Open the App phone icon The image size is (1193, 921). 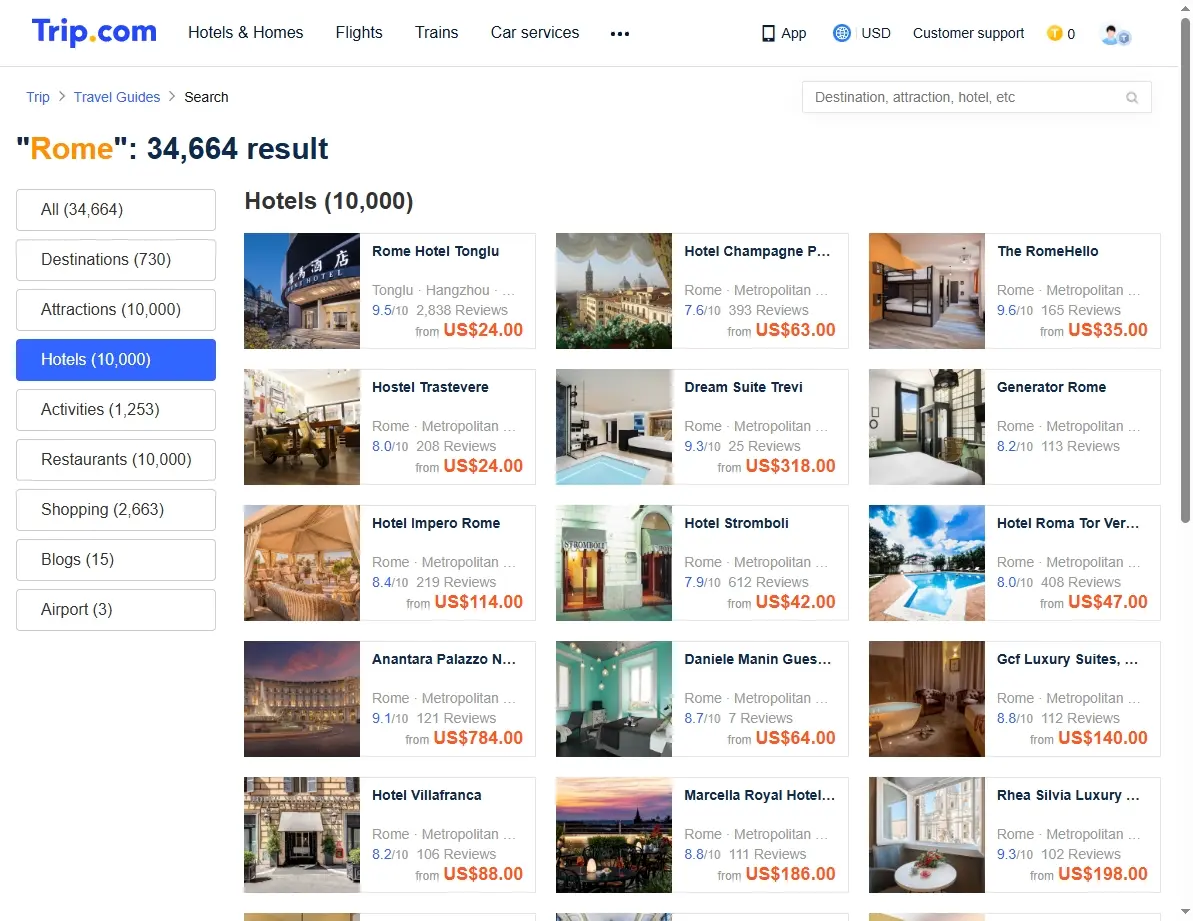768,33
